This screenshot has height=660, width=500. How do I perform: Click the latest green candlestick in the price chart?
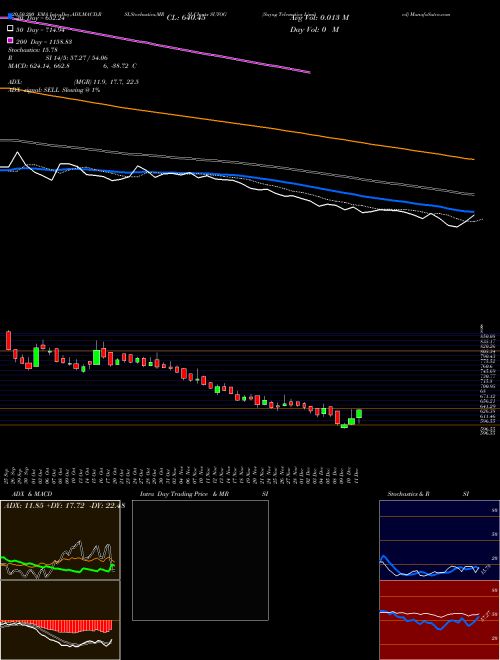[359, 414]
